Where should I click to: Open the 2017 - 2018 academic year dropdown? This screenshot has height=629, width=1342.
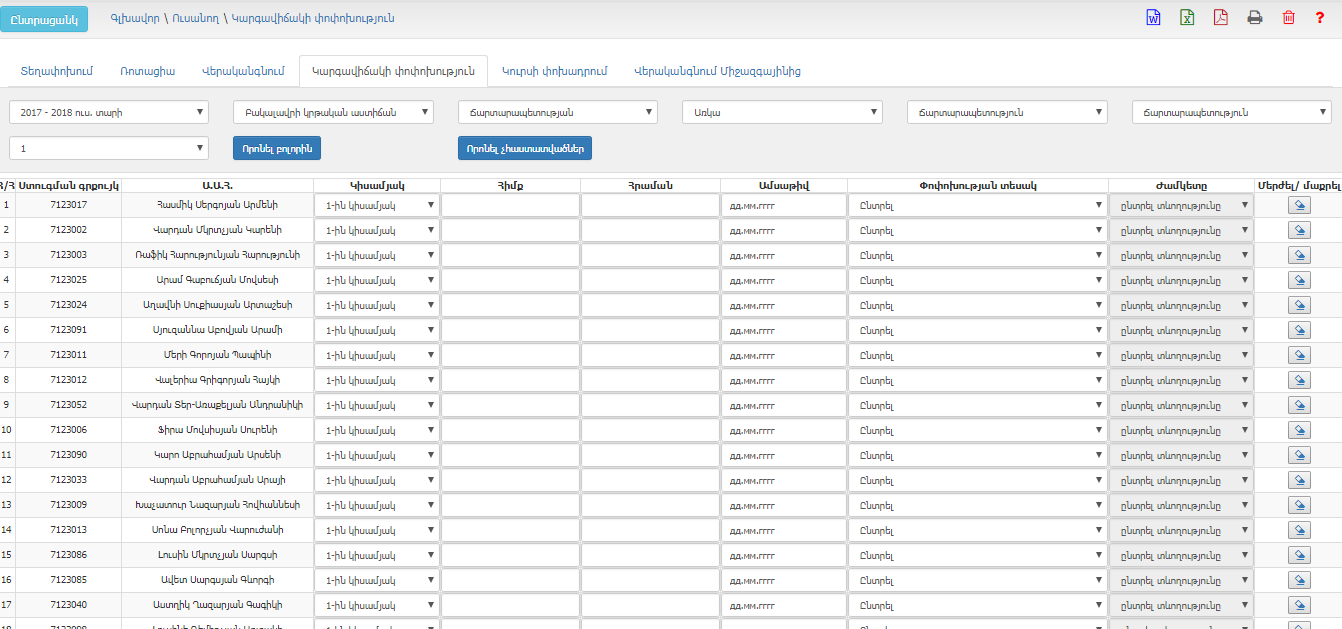pos(109,112)
